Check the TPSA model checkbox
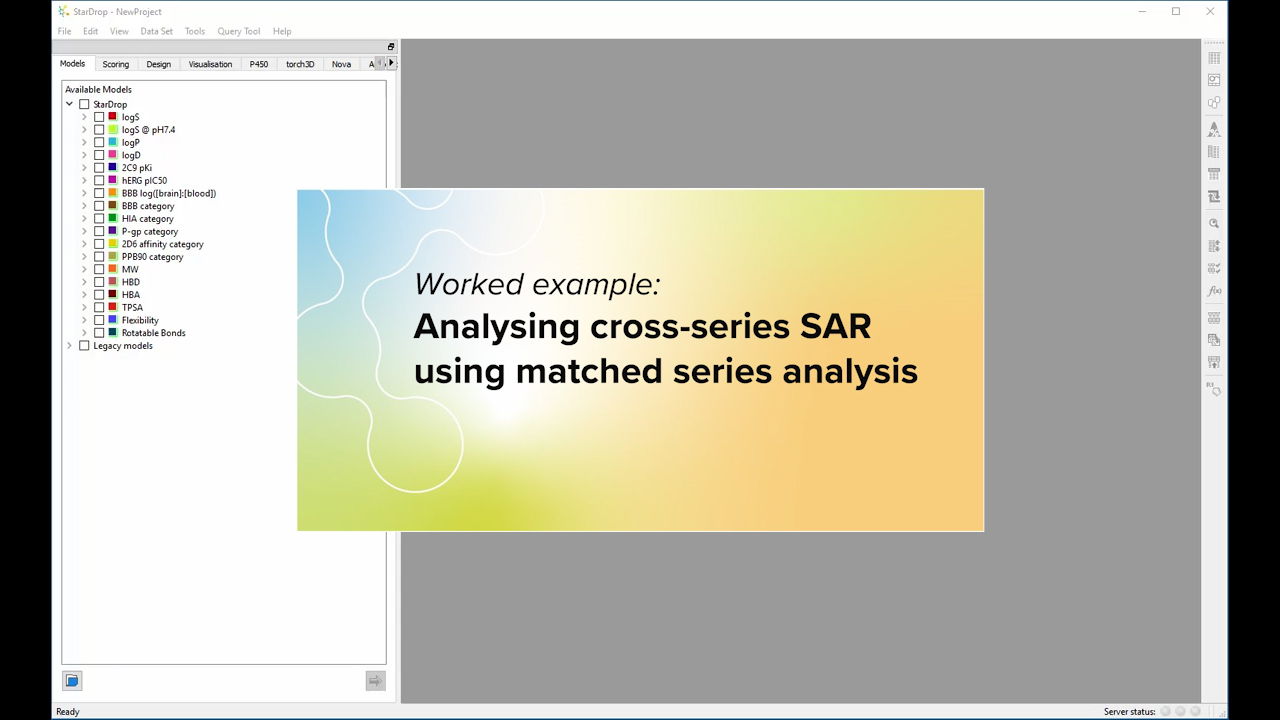The width and height of the screenshot is (1280, 720). [x=99, y=307]
